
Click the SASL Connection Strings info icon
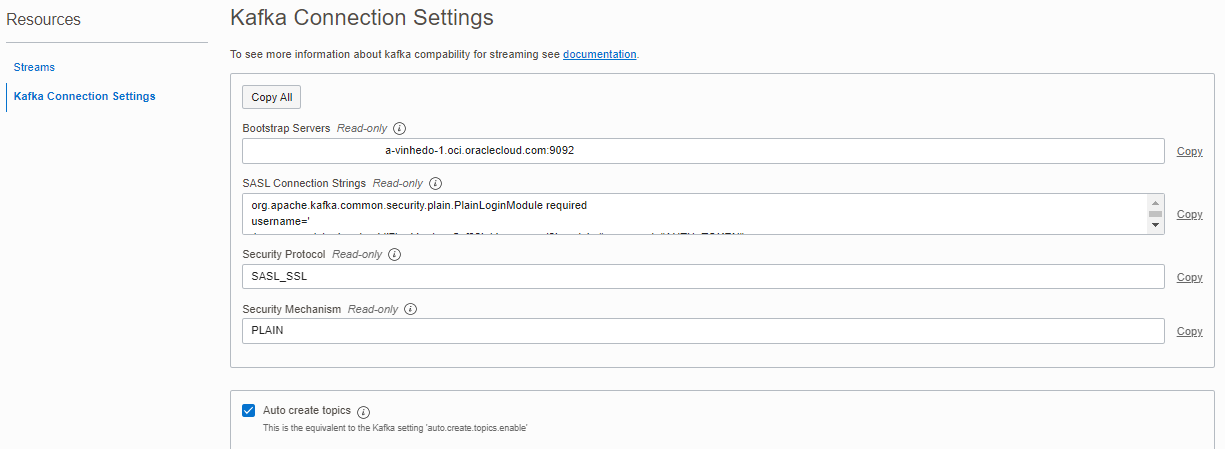pyautogui.click(x=435, y=184)
